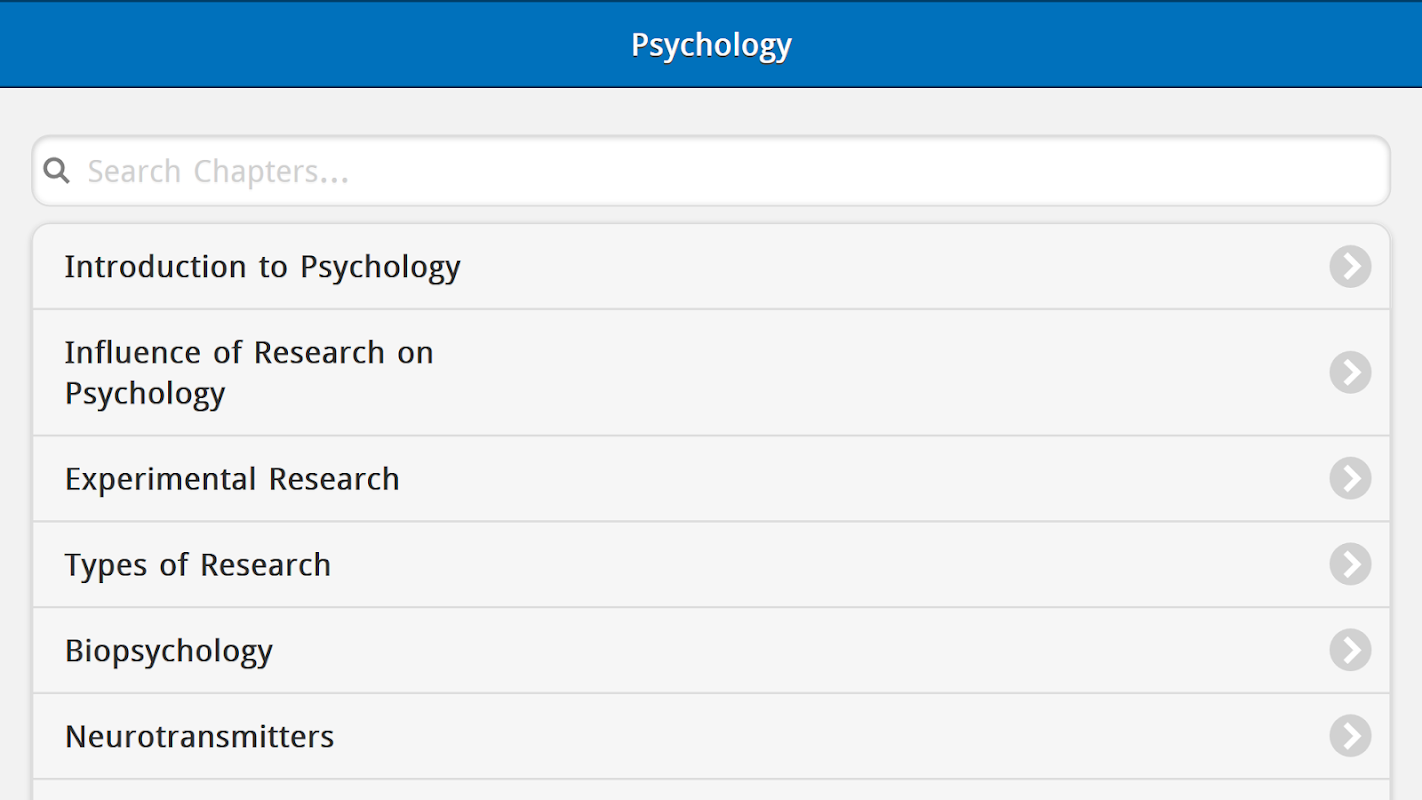This screenshot has width=1422, height=800.
Task: Click the Experimental Research arrow icon
Action: [x=1350, y=479]
